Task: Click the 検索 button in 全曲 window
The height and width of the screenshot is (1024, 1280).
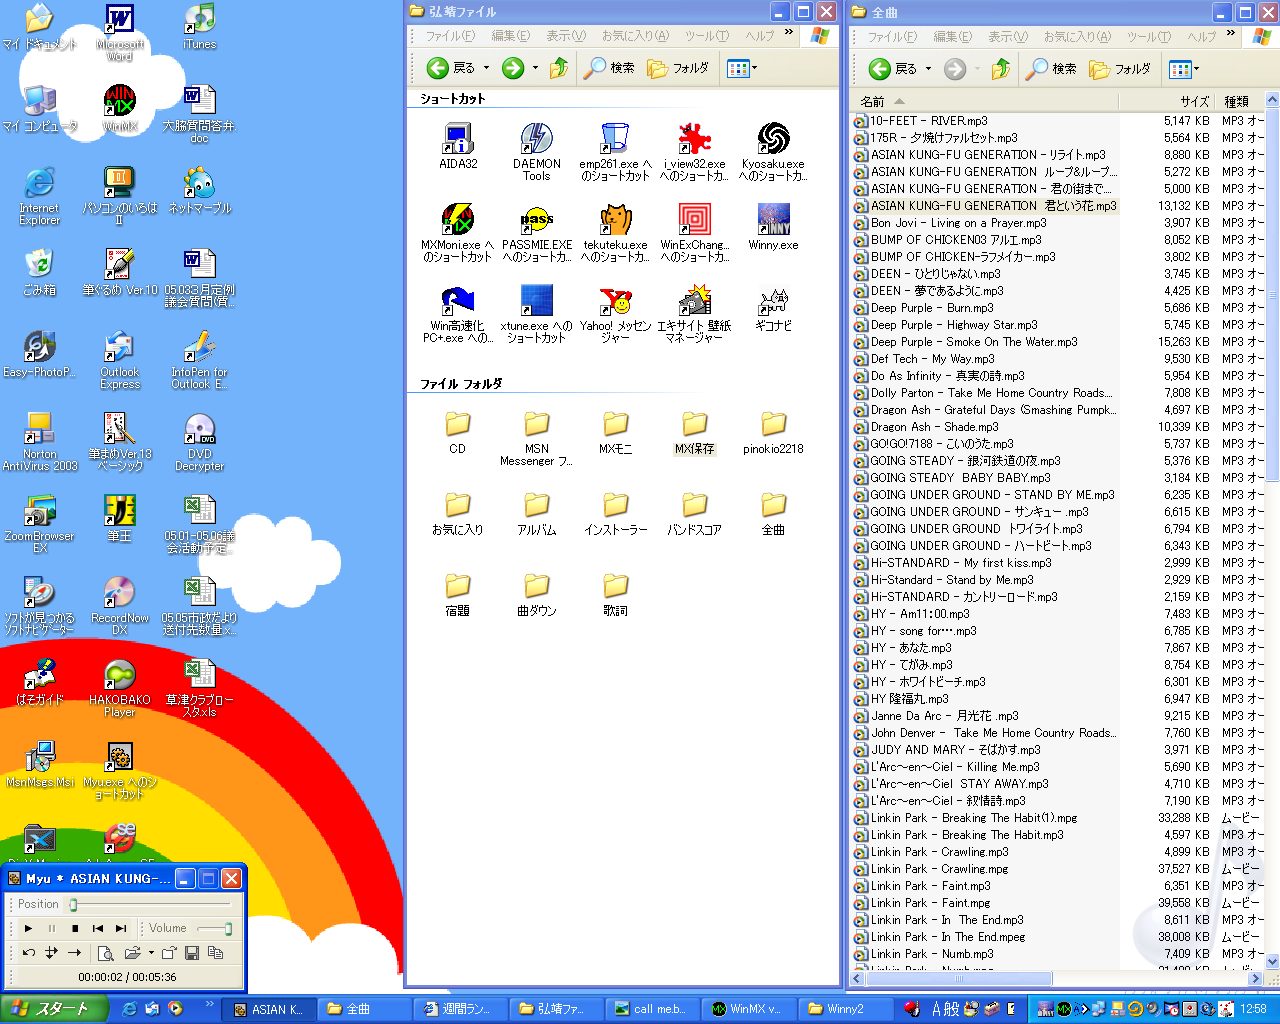Action: (x=1052, y=69)
